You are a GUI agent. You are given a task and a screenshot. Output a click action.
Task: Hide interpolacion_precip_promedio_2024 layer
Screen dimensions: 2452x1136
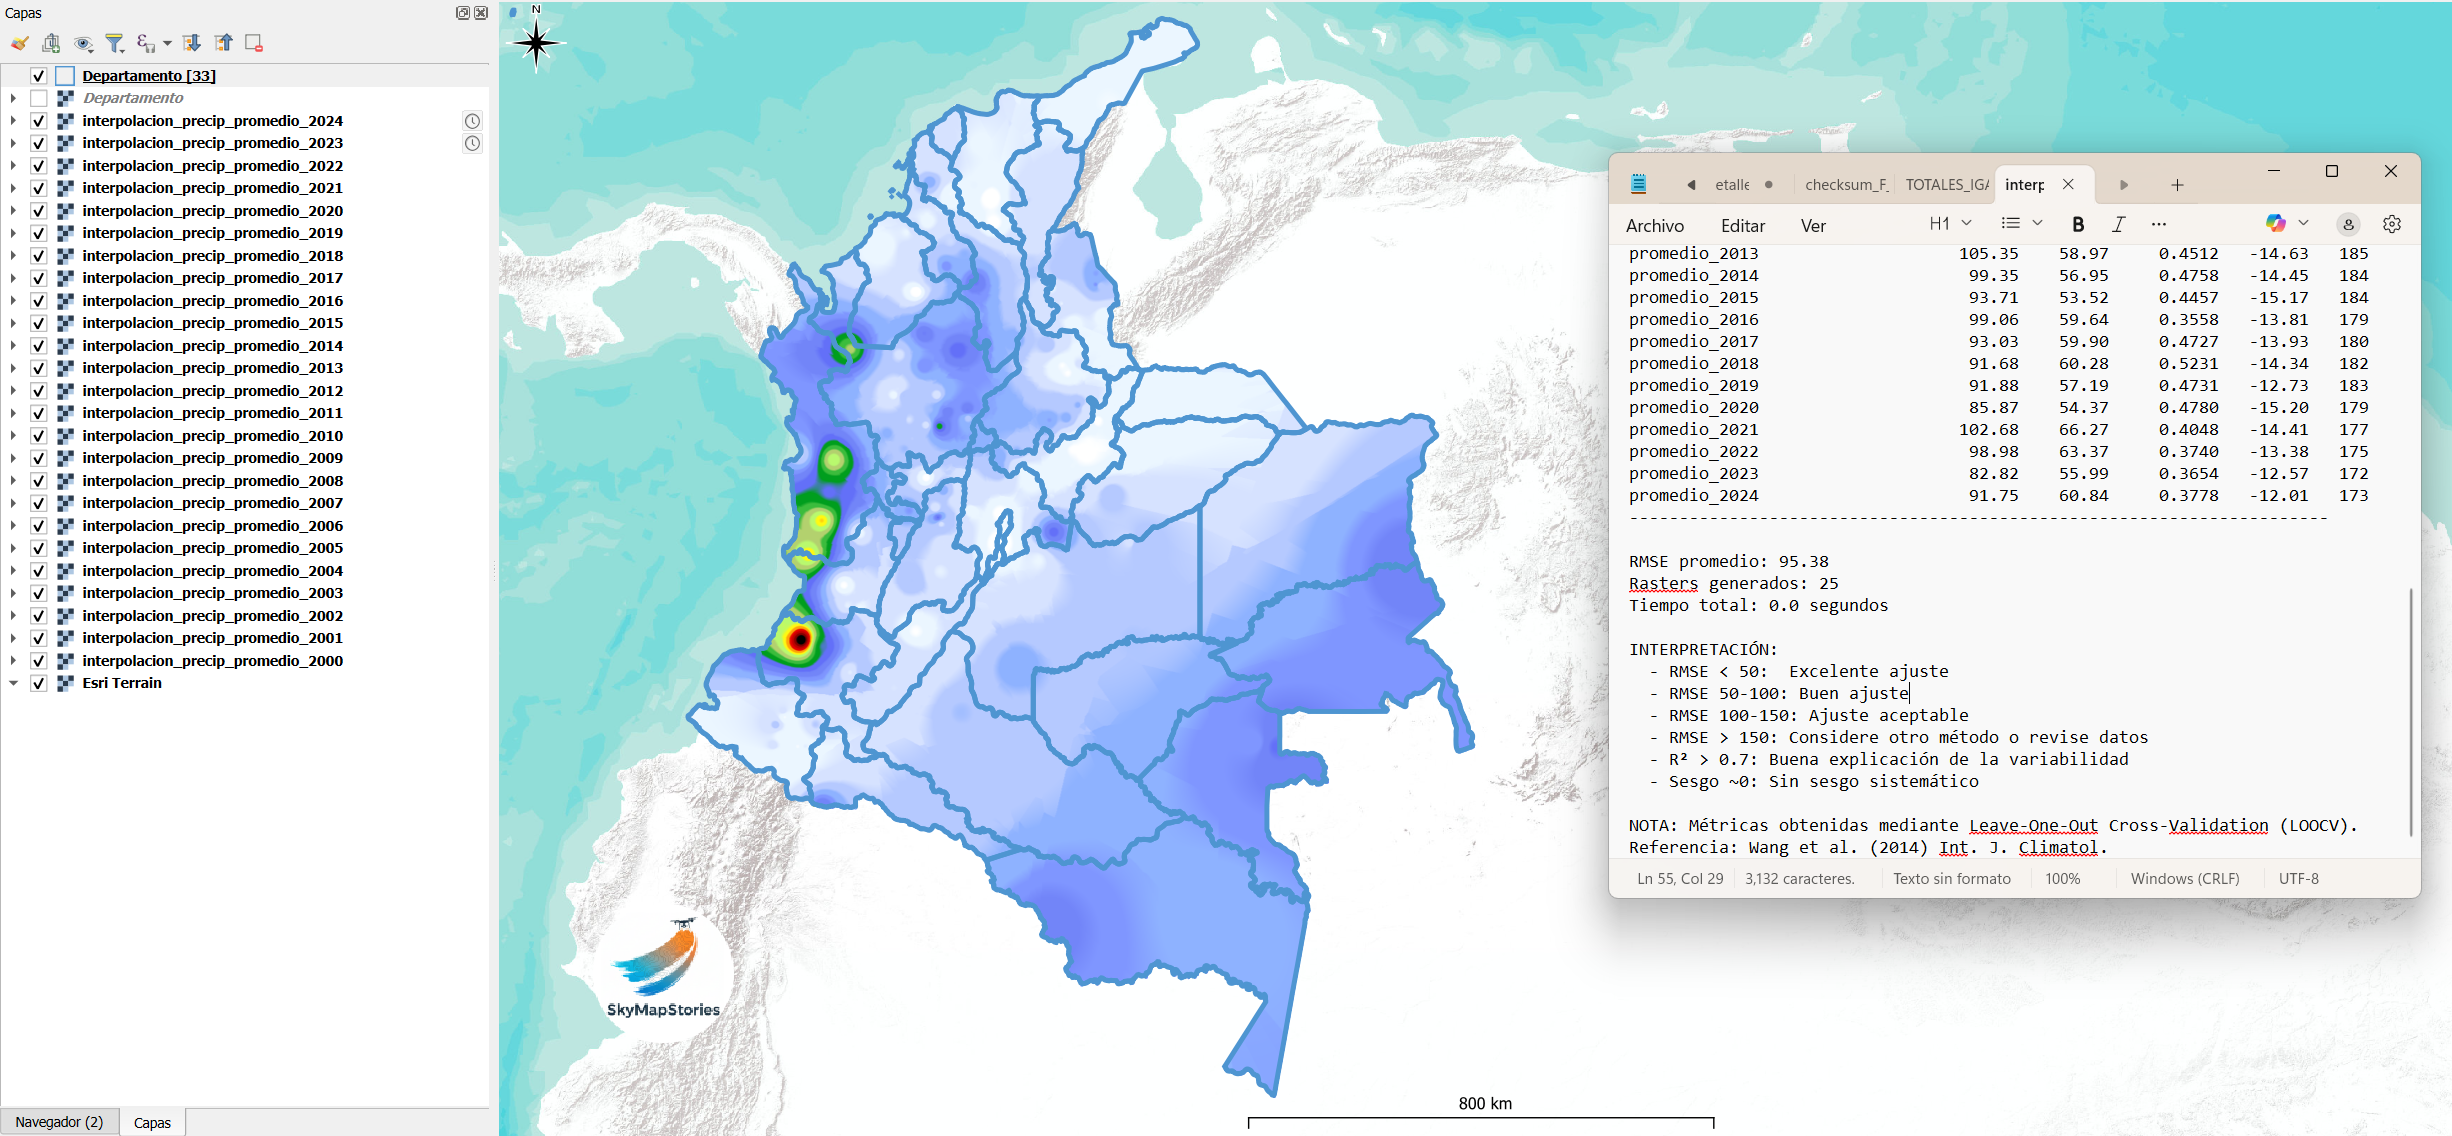tap(38, 121)
